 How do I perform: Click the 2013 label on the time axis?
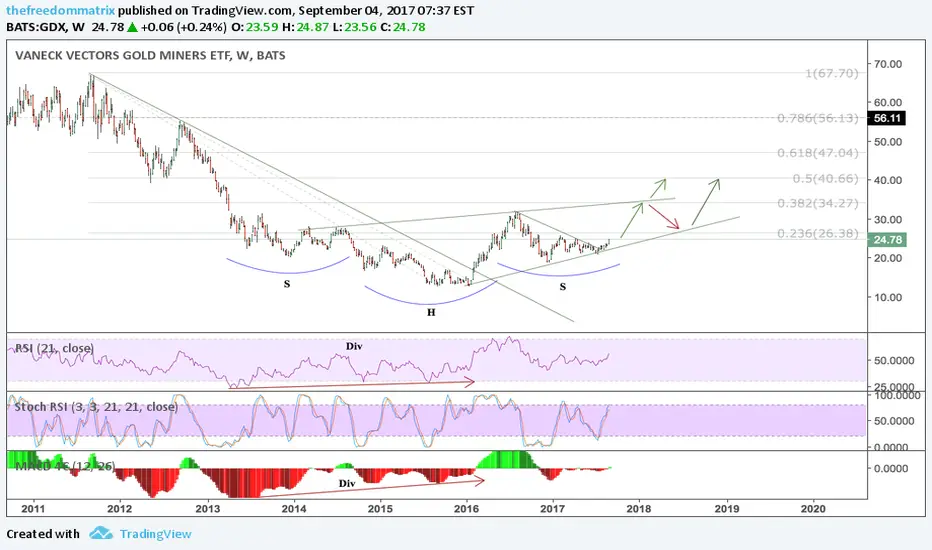click(x=207, y=508)
